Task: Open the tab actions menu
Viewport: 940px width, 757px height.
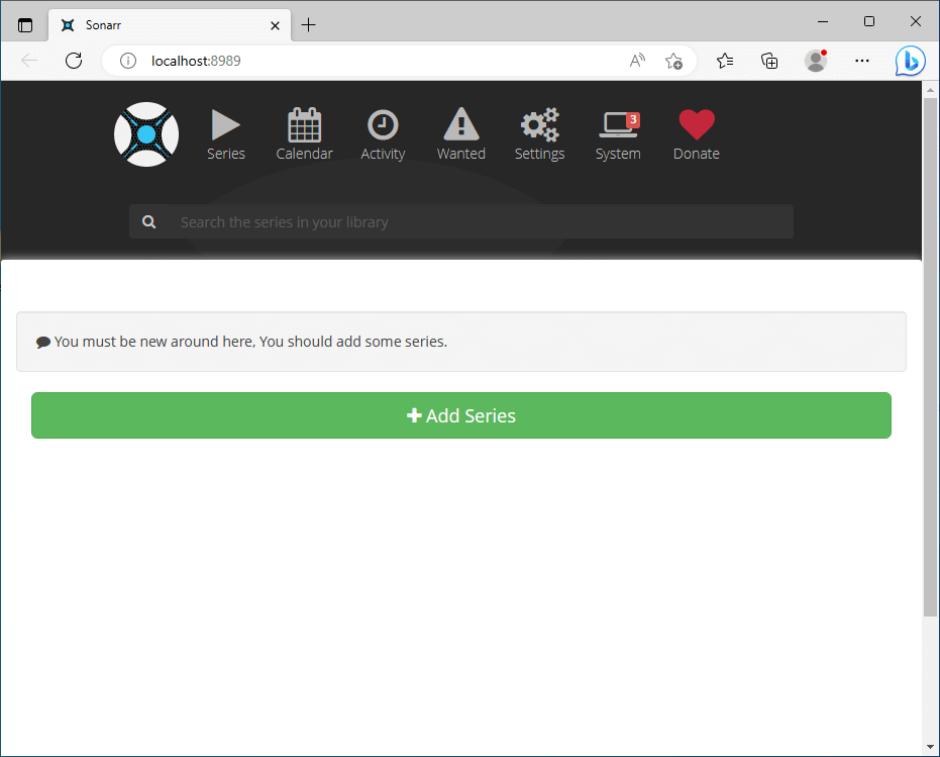Action: (25, 25)
